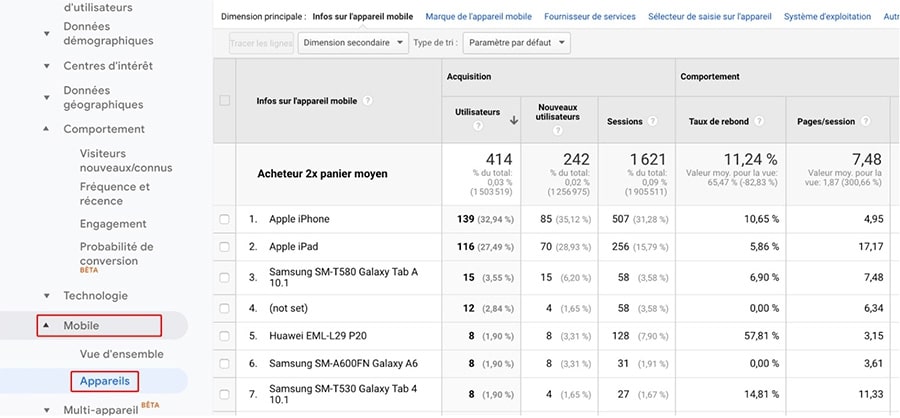Click the Apple iPhone device name

click(x=299, y=219)
